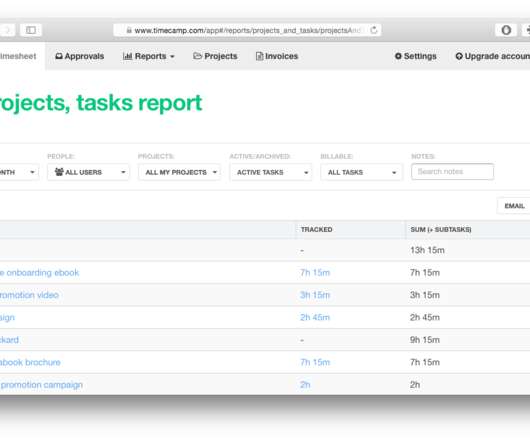Reload the page using the refresh icon
The height and width of the screenshot is (442, 530).
coord(374,30)
